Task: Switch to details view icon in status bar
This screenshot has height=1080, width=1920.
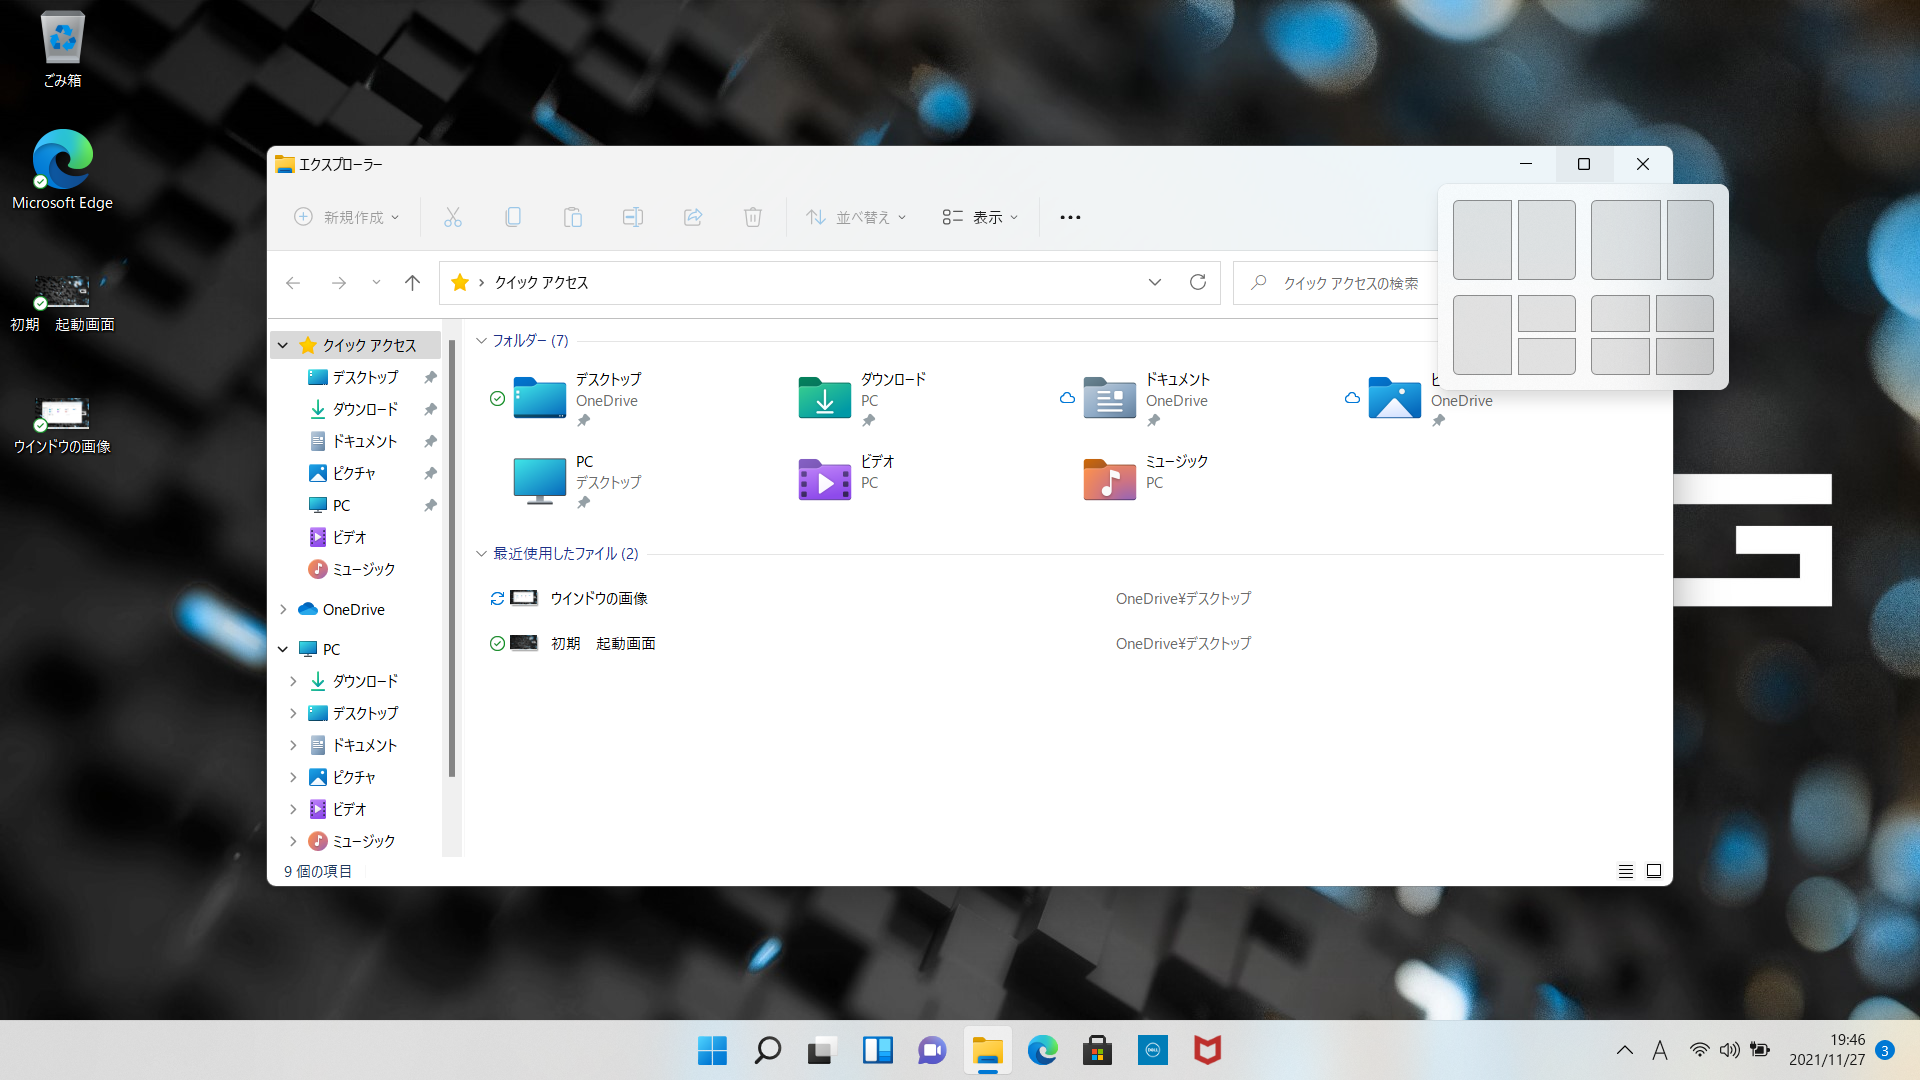Action: (x=1626, y=871)
